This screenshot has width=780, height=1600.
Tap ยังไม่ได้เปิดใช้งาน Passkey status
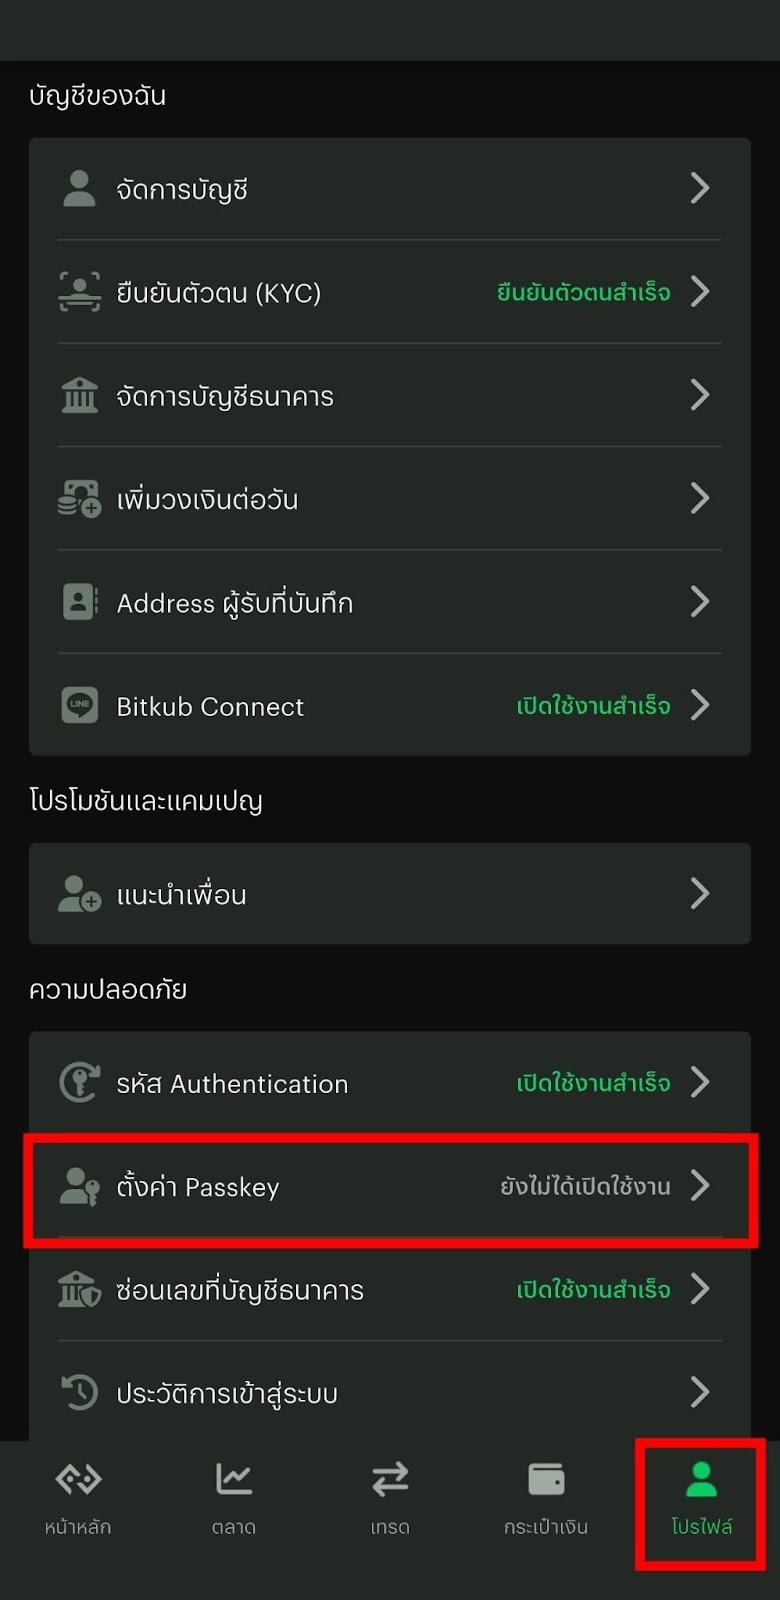click(x=586, y=1187)
